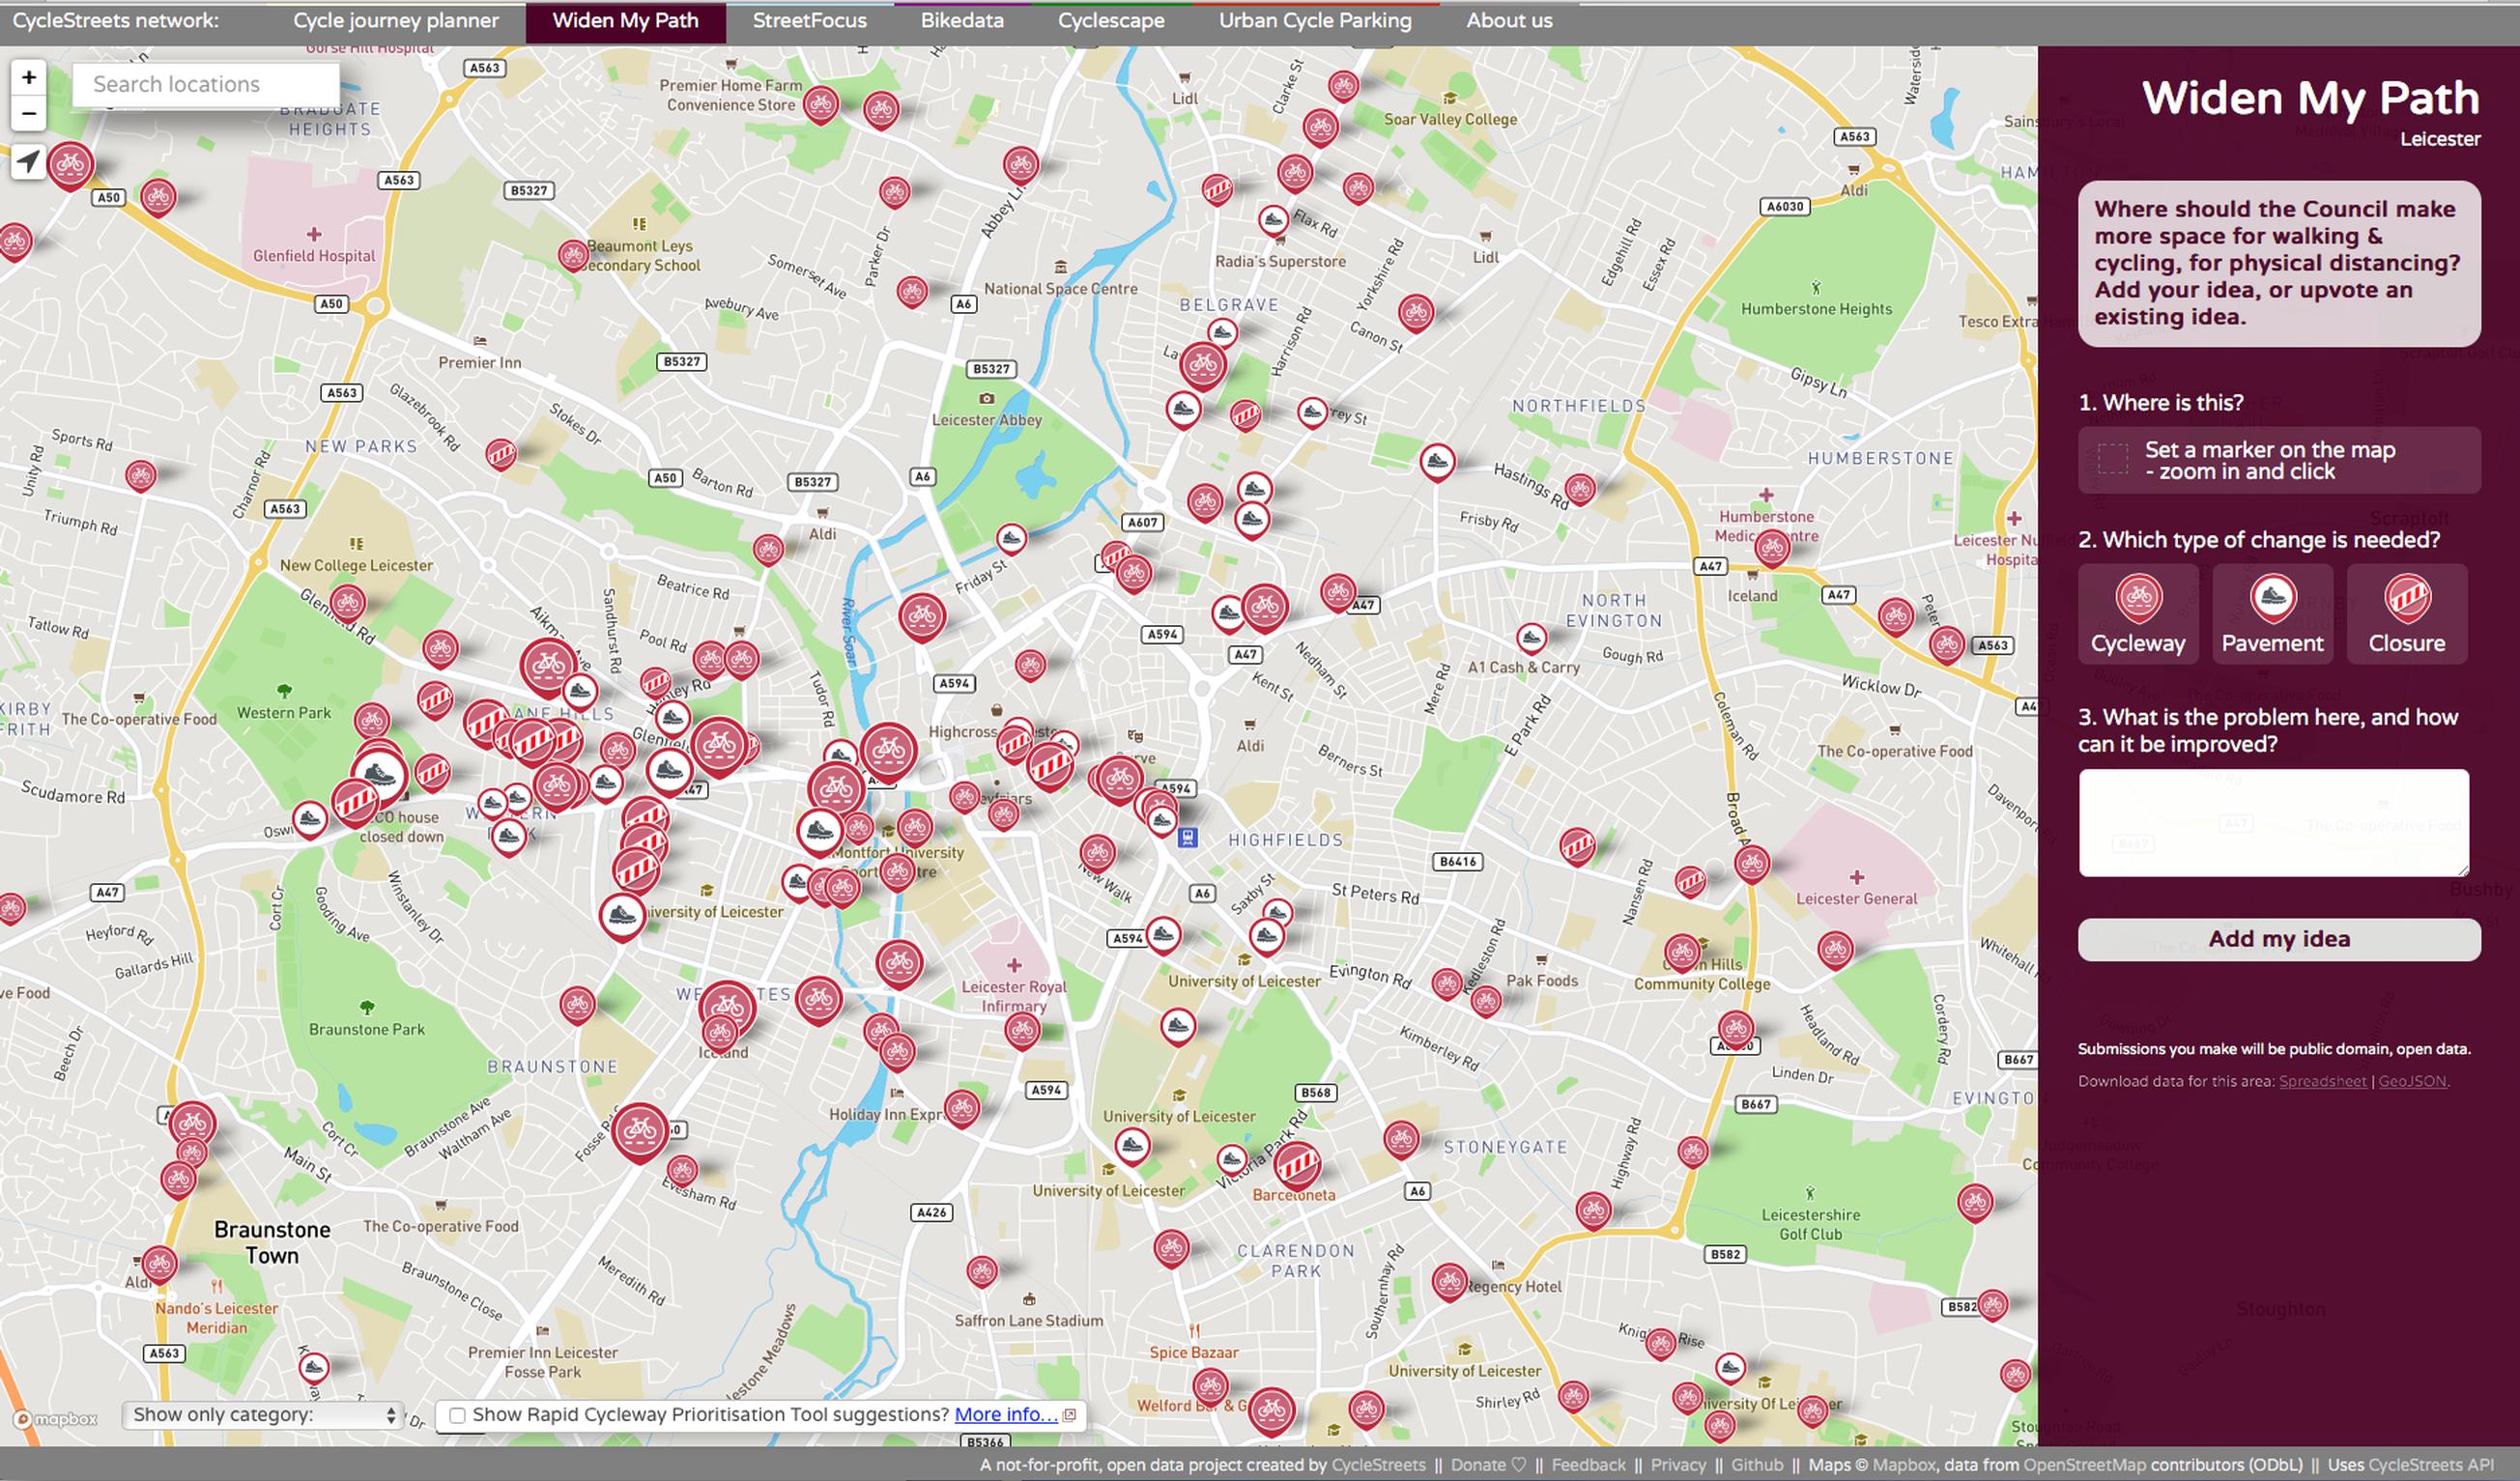Open cycleway marker by Leicestershire Golf Club
The width and height of the screenshot is (2520, 1481).
click(1975, 1202)
